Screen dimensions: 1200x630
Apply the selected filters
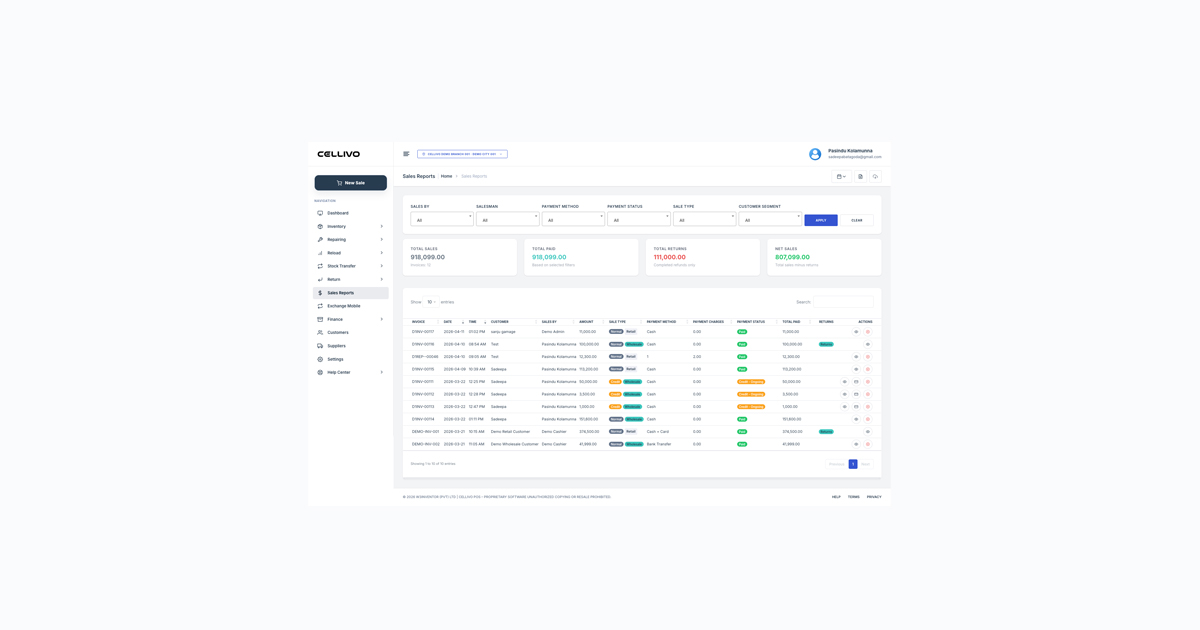pos(821,220)
